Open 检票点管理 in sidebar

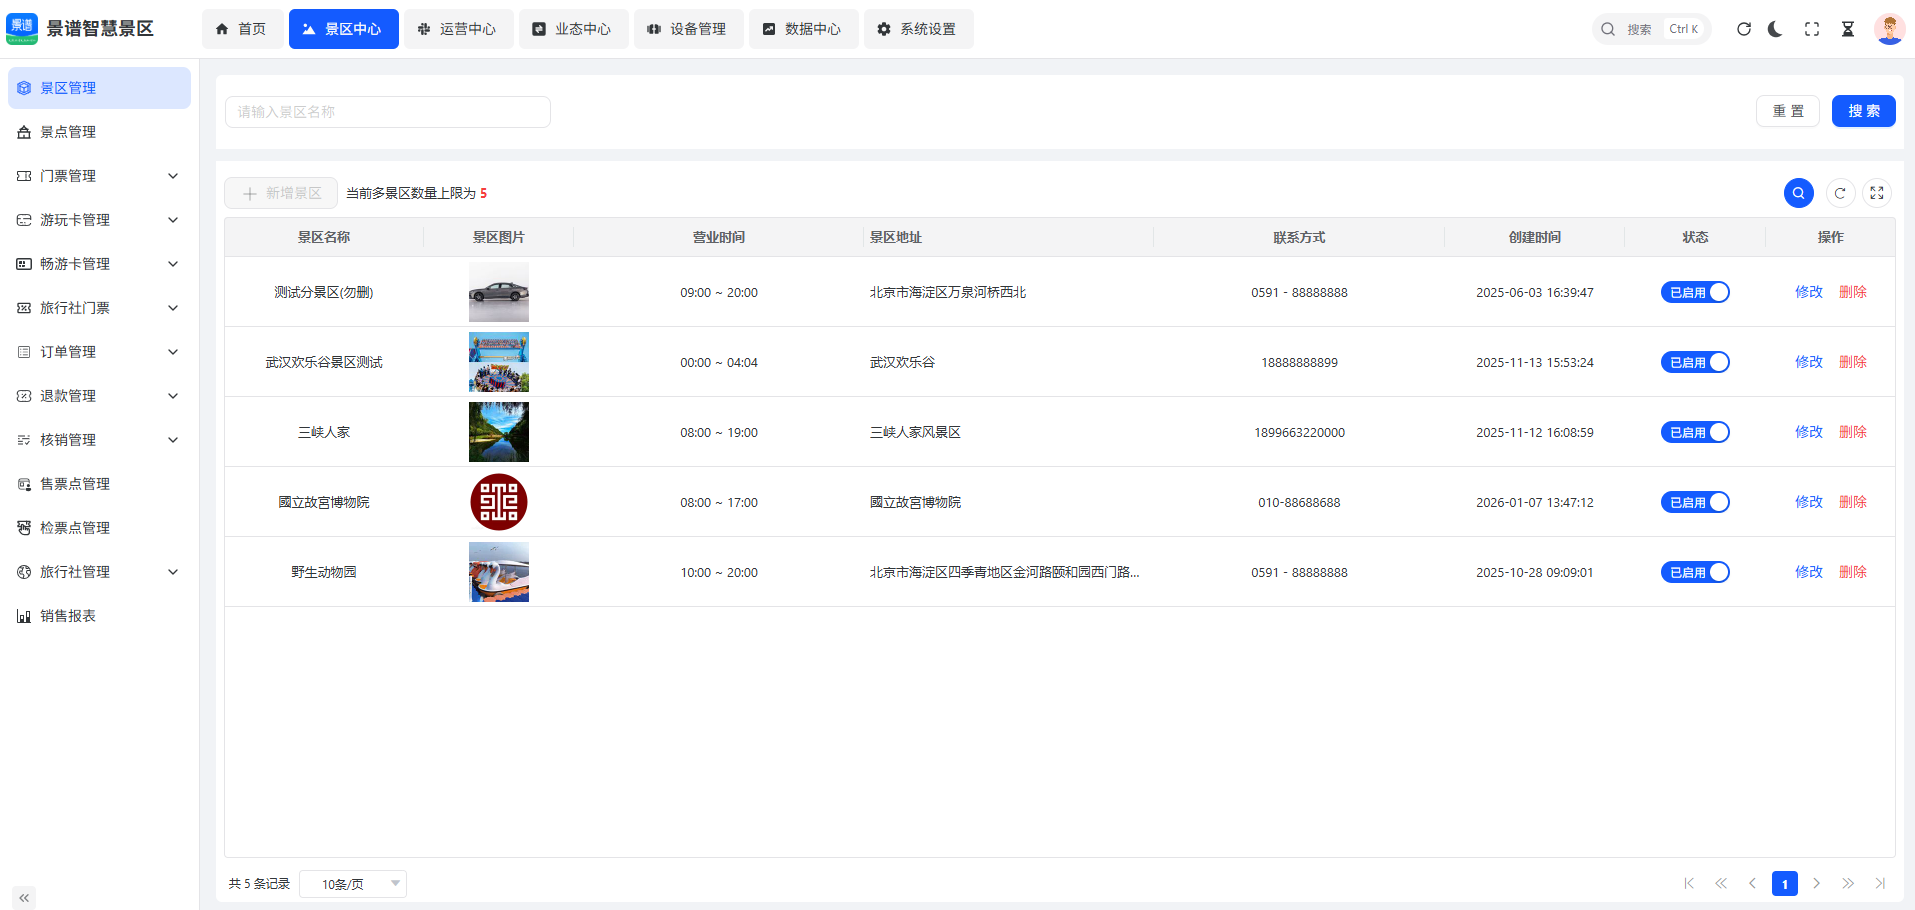tap(99, 528)
